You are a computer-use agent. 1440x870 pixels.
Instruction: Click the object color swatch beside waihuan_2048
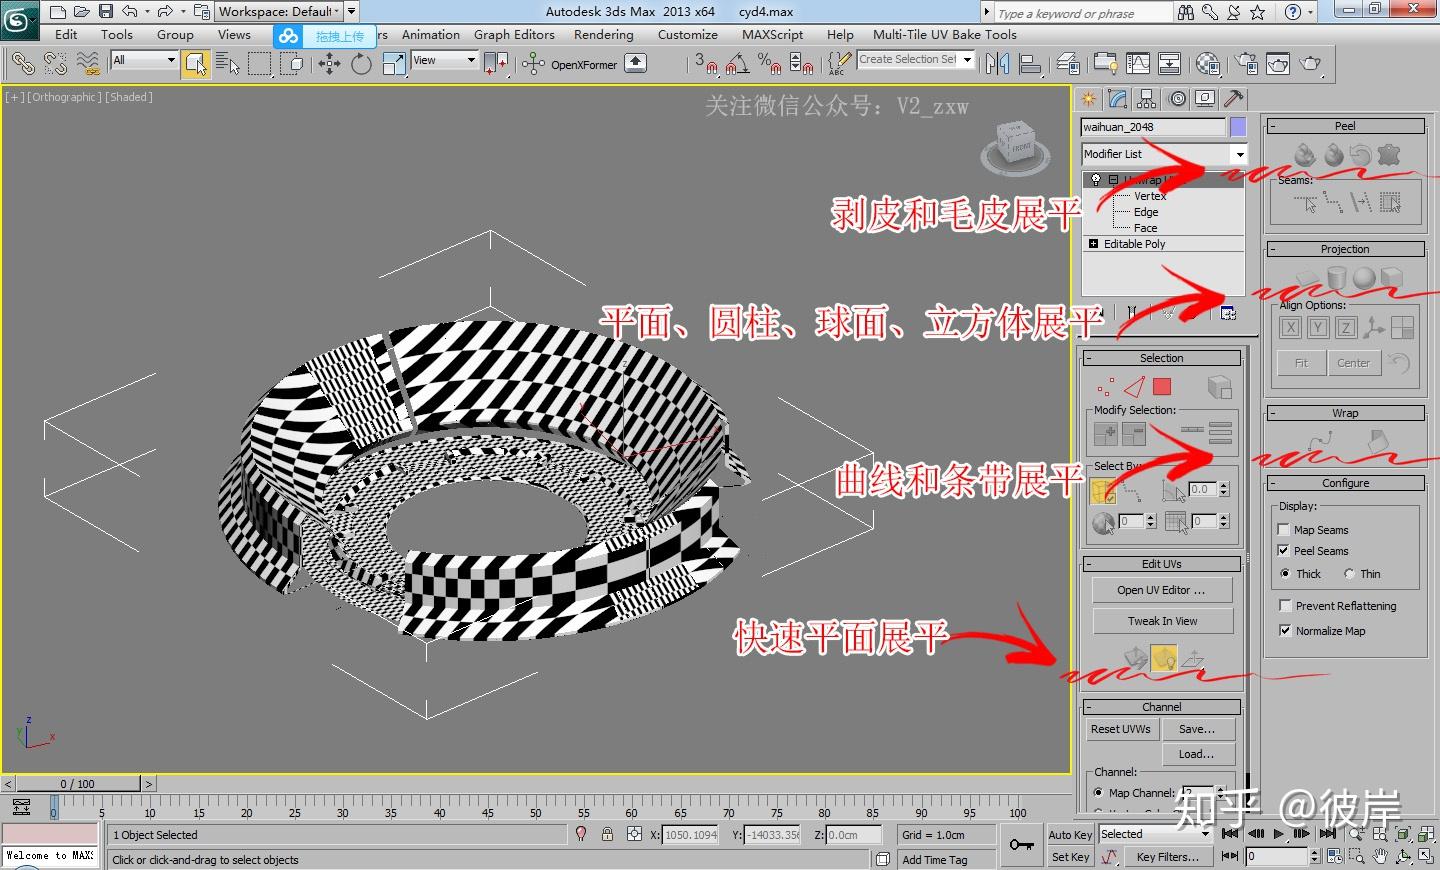1238,127
